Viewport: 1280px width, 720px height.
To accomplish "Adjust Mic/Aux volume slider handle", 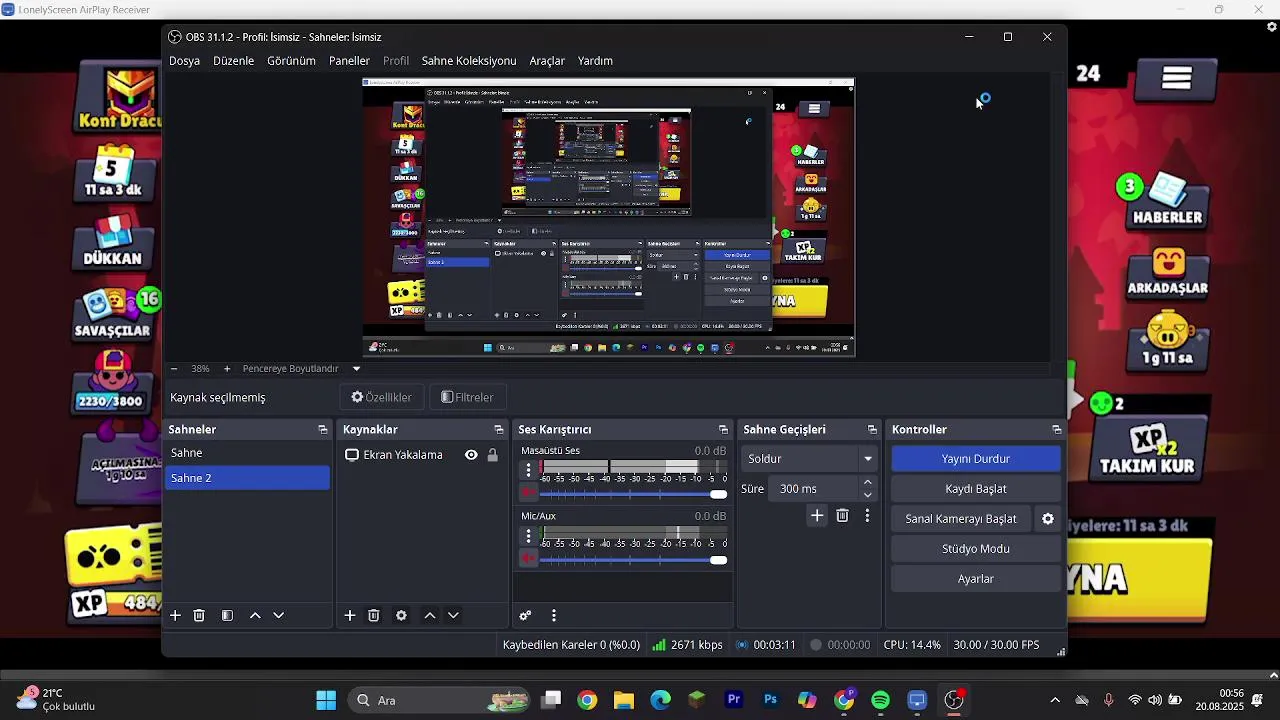I will pyautogui.click(x=718, y=560).
